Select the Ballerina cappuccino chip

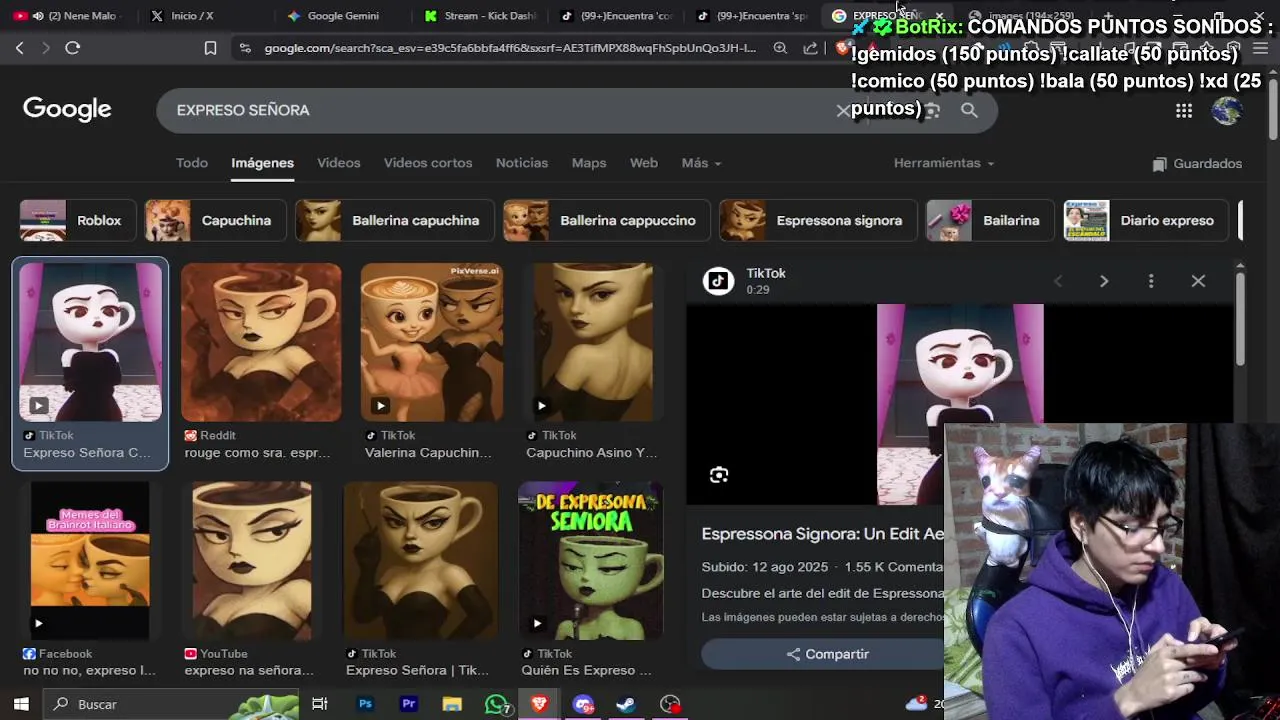pos(606,221)
